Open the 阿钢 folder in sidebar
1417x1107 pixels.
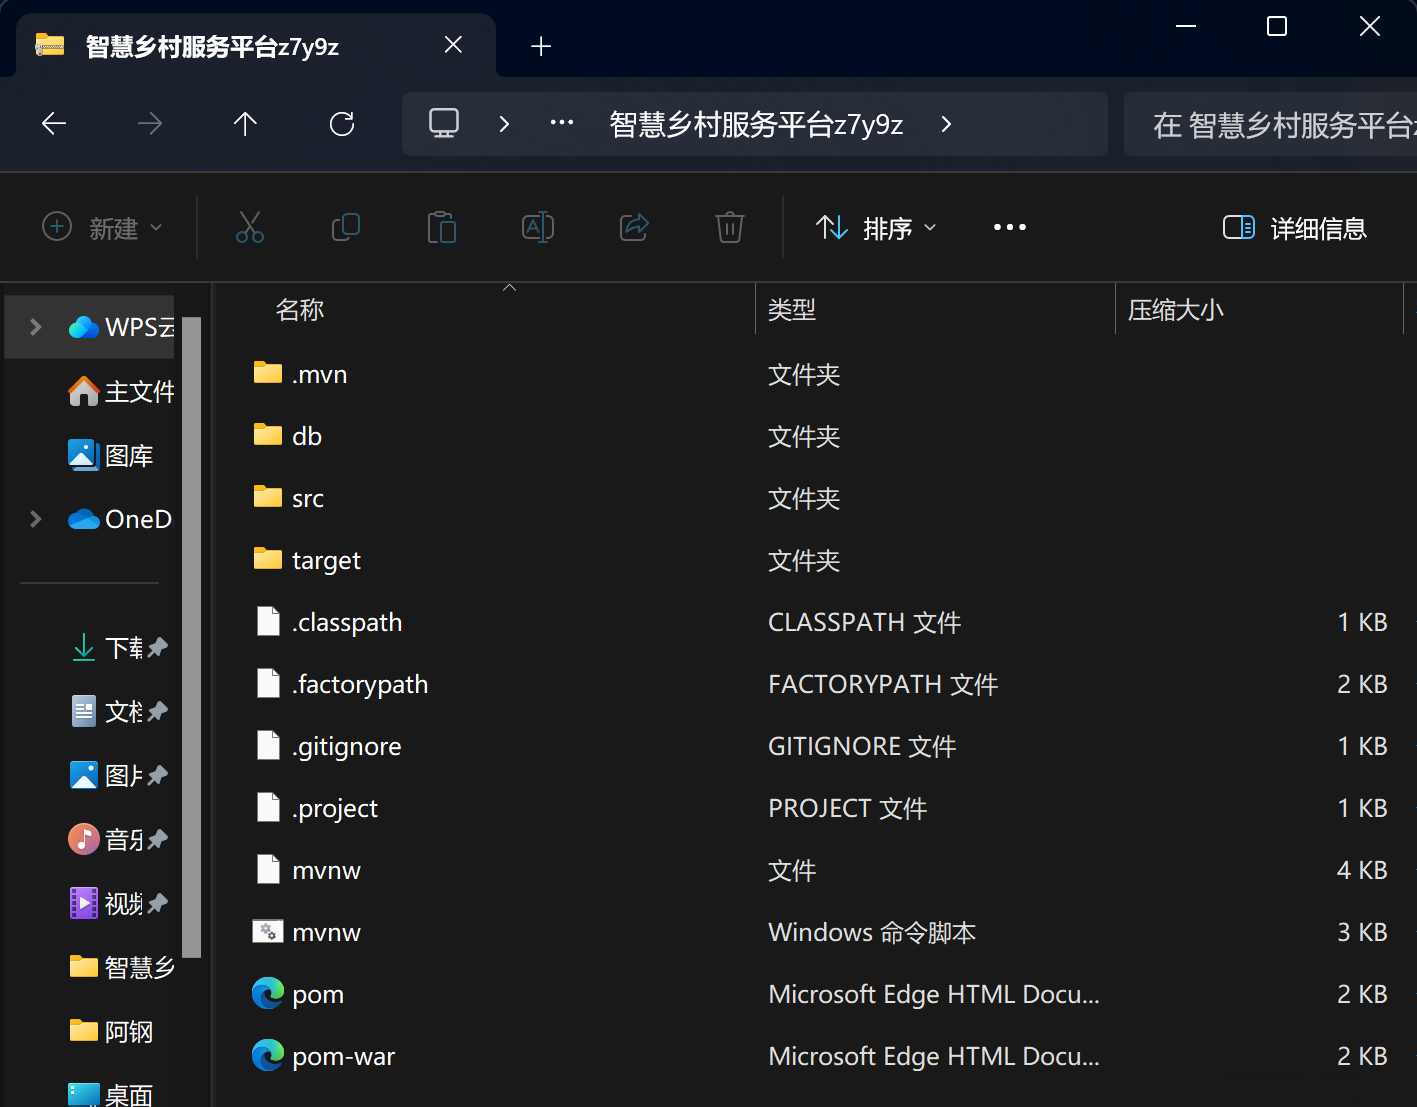pyautogui.click(x=111, y=1031)
